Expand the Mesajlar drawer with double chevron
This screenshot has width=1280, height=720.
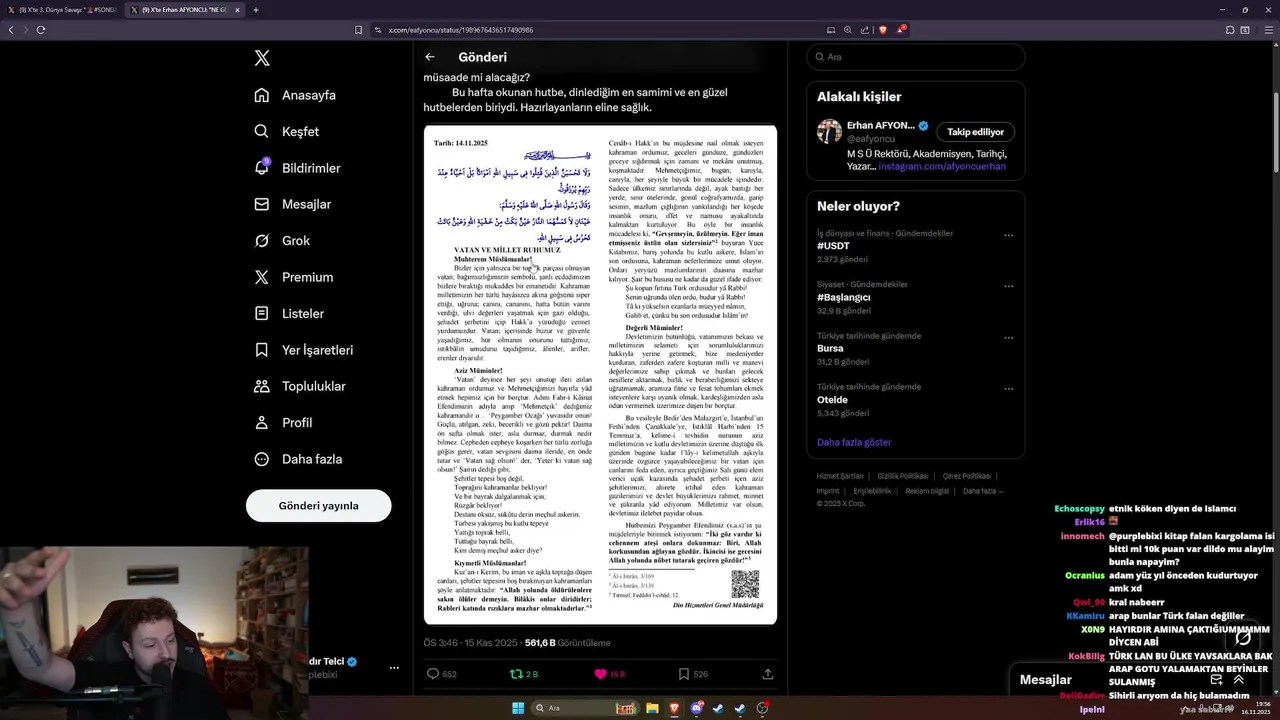pyautogui.click(x=1239, y=679)
